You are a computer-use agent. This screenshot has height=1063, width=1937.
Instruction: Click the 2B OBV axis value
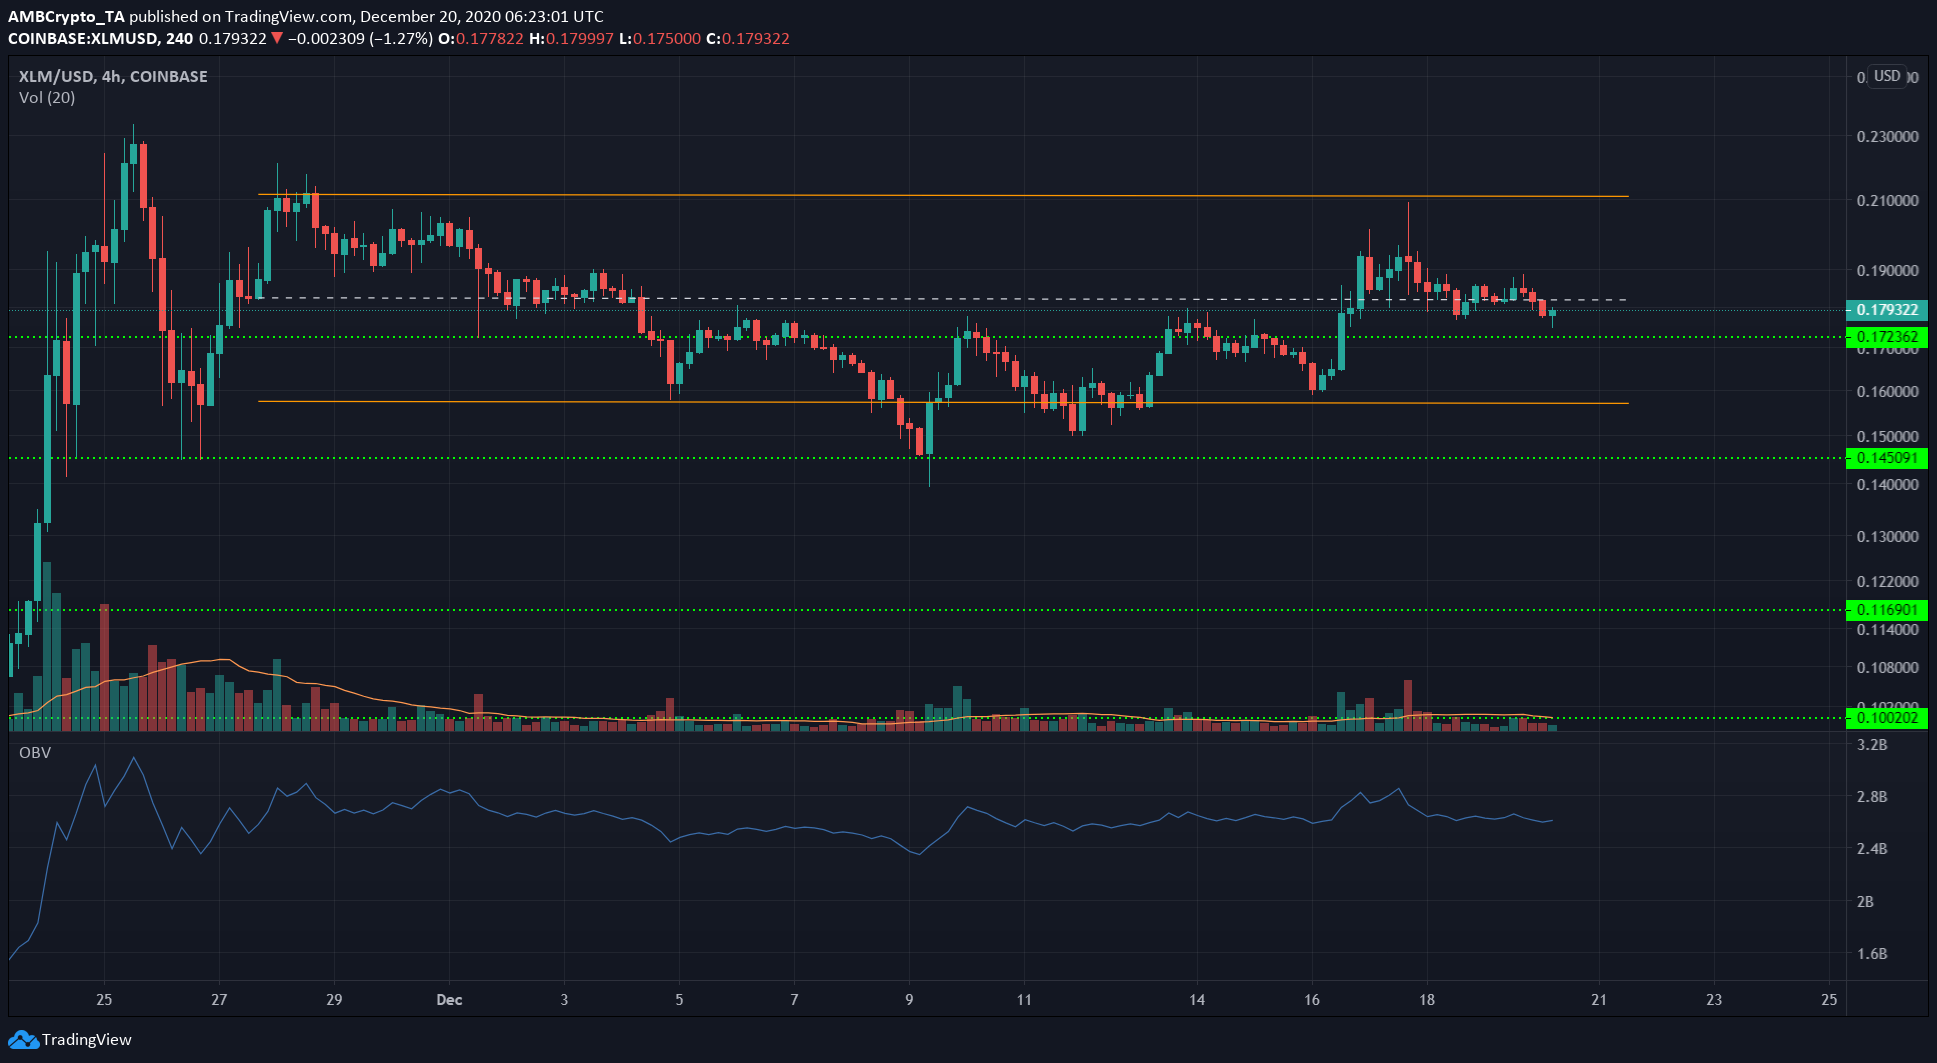click(x=1865, y=902)
